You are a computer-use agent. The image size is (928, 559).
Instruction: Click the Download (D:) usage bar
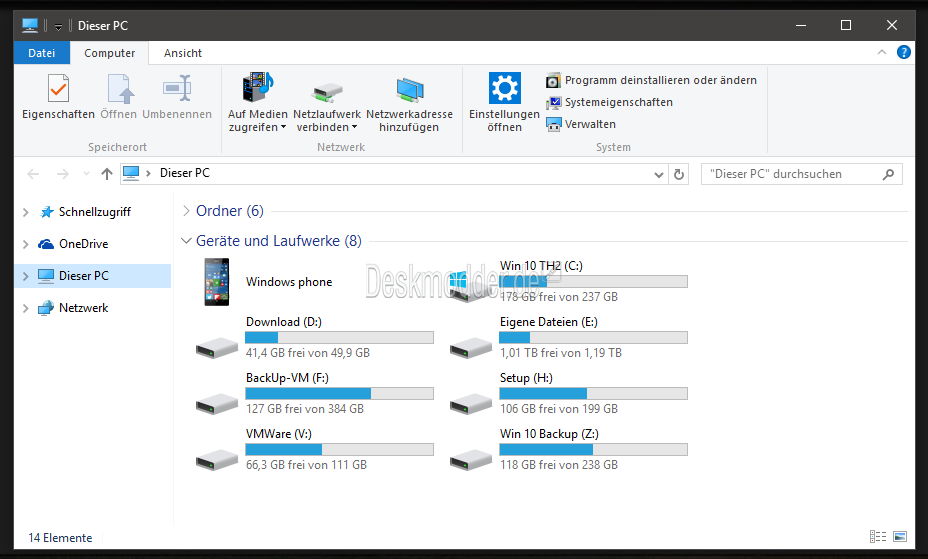340,337
